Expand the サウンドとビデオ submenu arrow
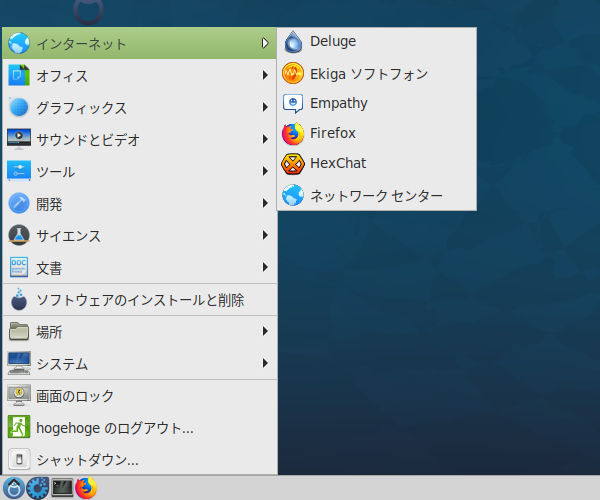Image resolution: width=600 pixels, height=500 pixels. tap(265, 139)
